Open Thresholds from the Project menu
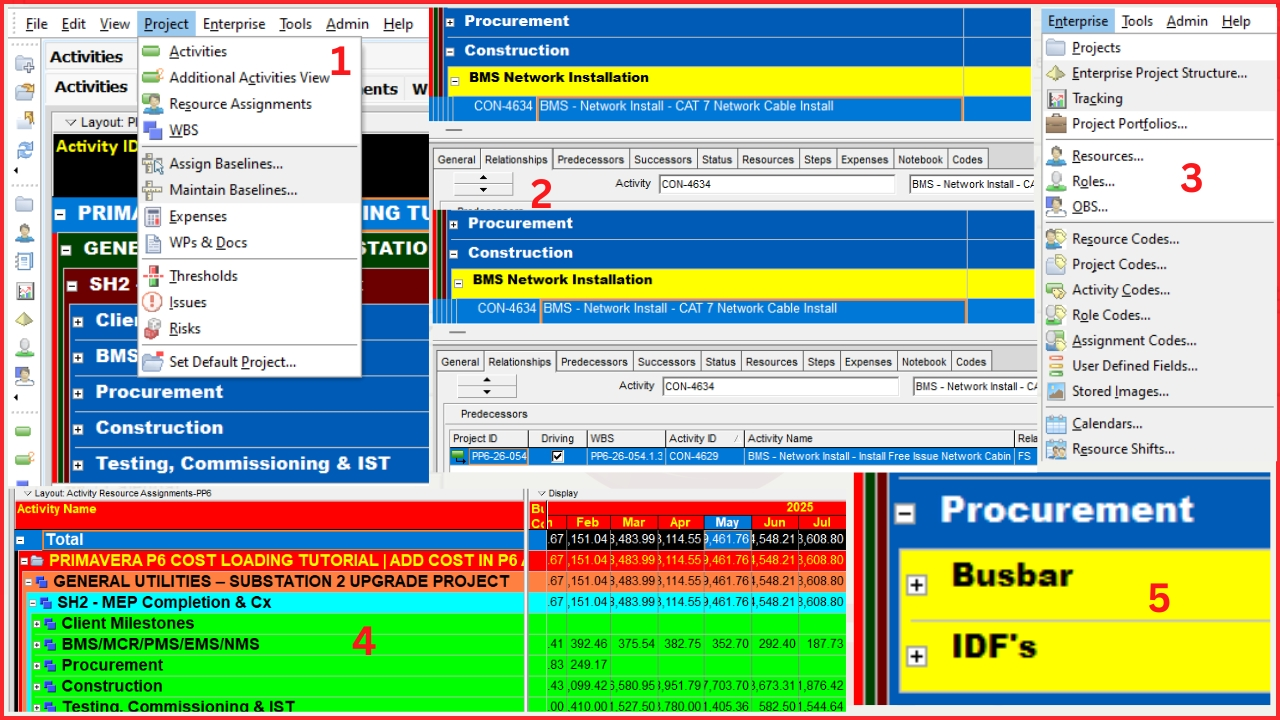 (x=203, y=276)
